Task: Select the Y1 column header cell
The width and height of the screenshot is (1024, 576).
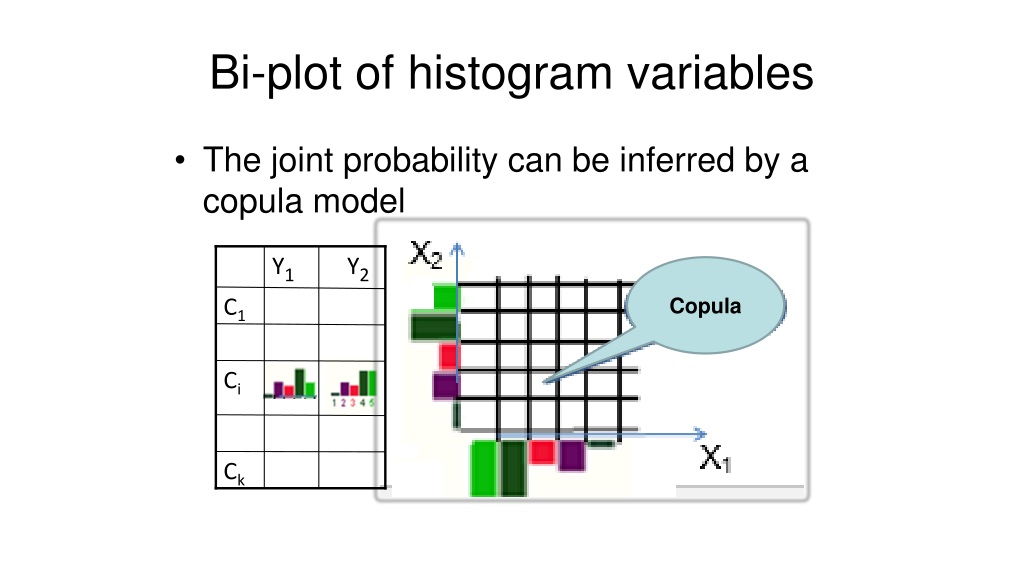Action: [291, 268]
